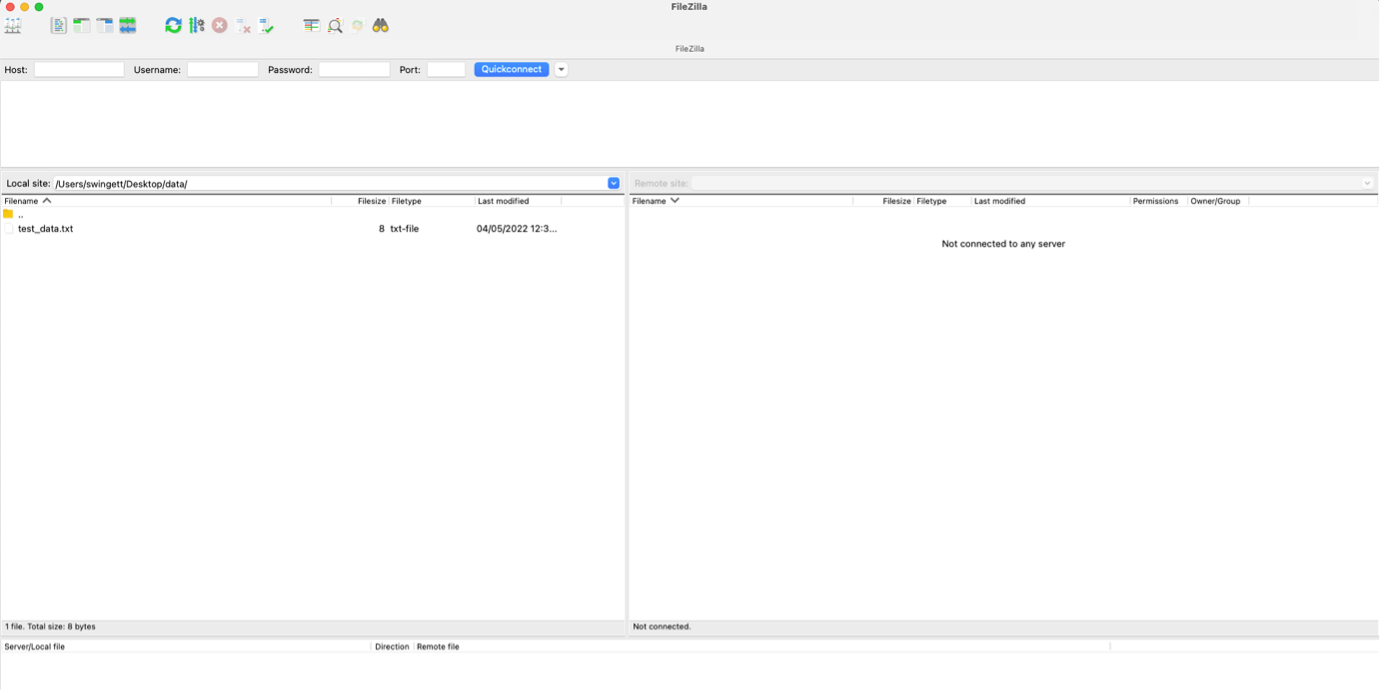Viewport: 1384px width, 693px height.
Task: Click the 'txt-file' filetype cell
Action: pyautogui.click(x=405, y=229)
